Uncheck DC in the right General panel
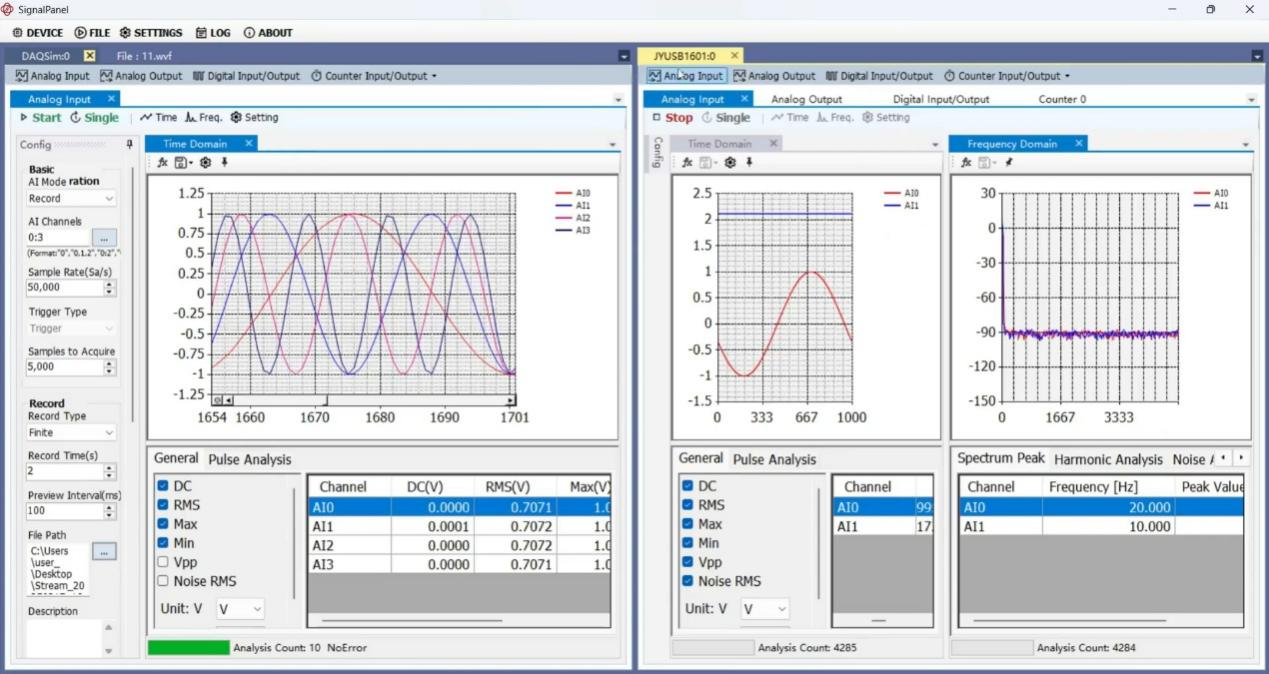Image resolution: width=1269 pixels, height=674 pixels. [x=687, y=486]
